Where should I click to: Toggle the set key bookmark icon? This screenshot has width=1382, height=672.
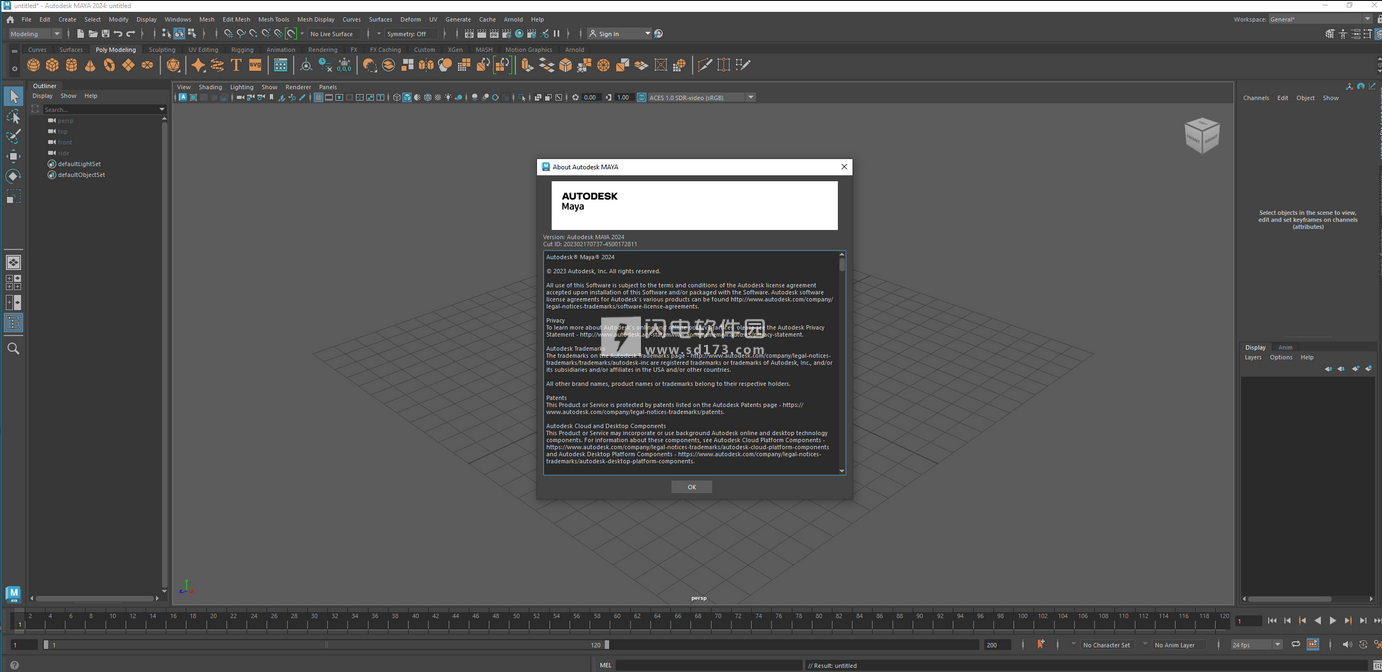point(1040,645)
